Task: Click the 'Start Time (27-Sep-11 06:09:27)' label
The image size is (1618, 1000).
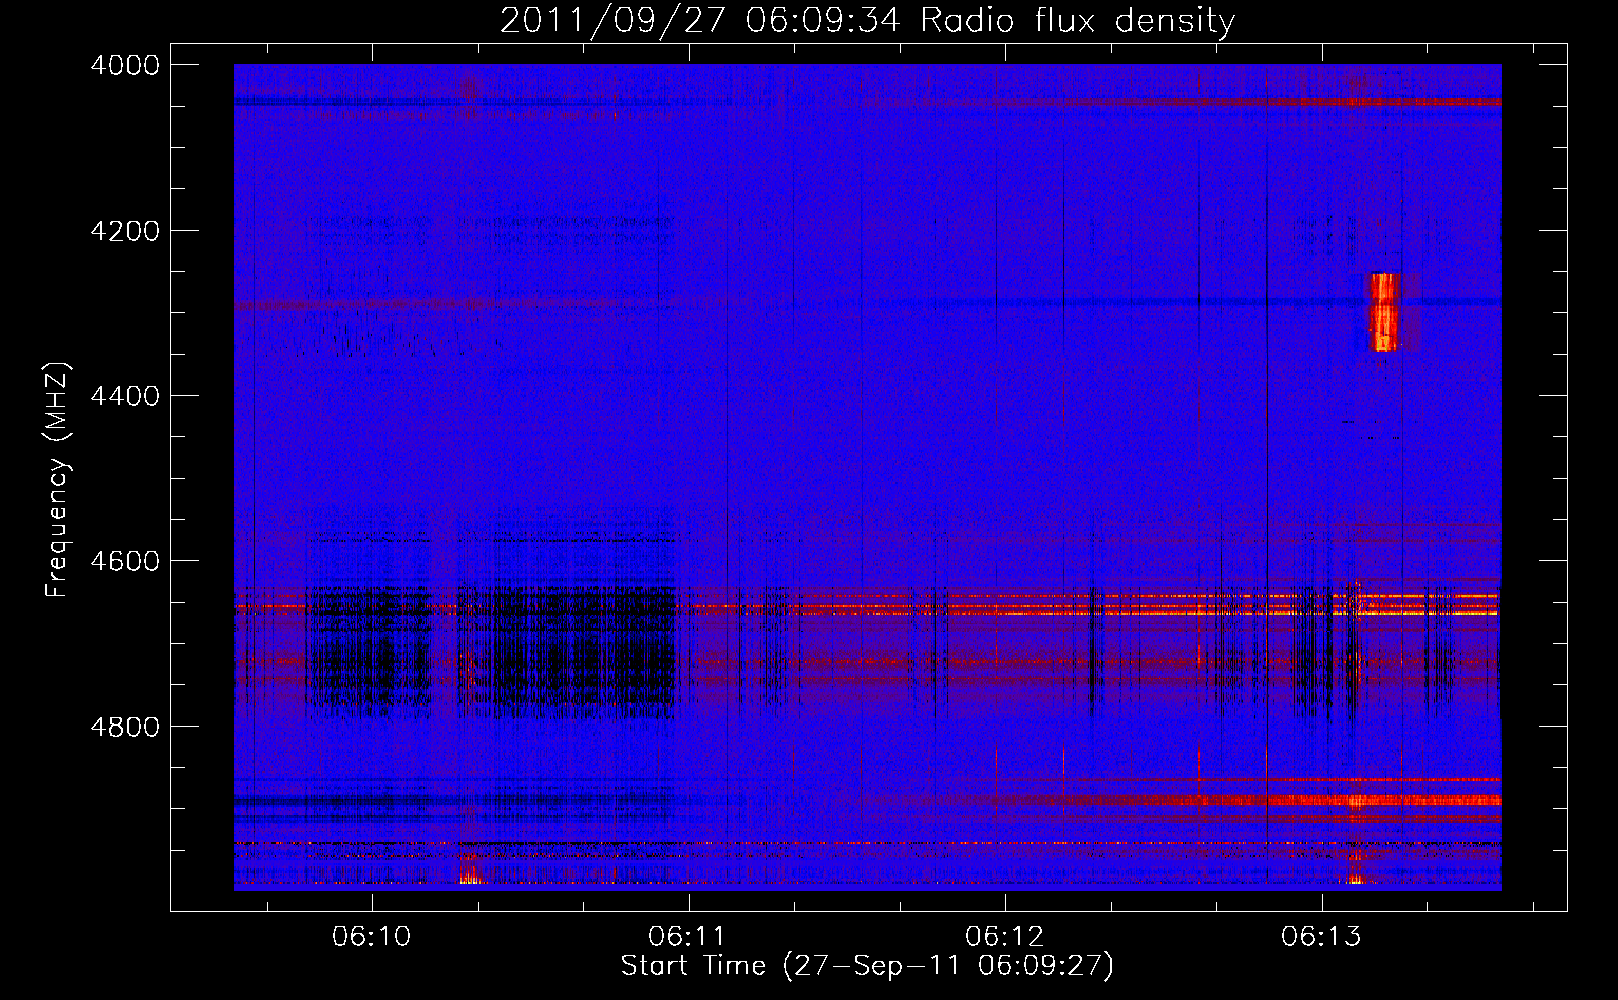Action: (867, 966)
